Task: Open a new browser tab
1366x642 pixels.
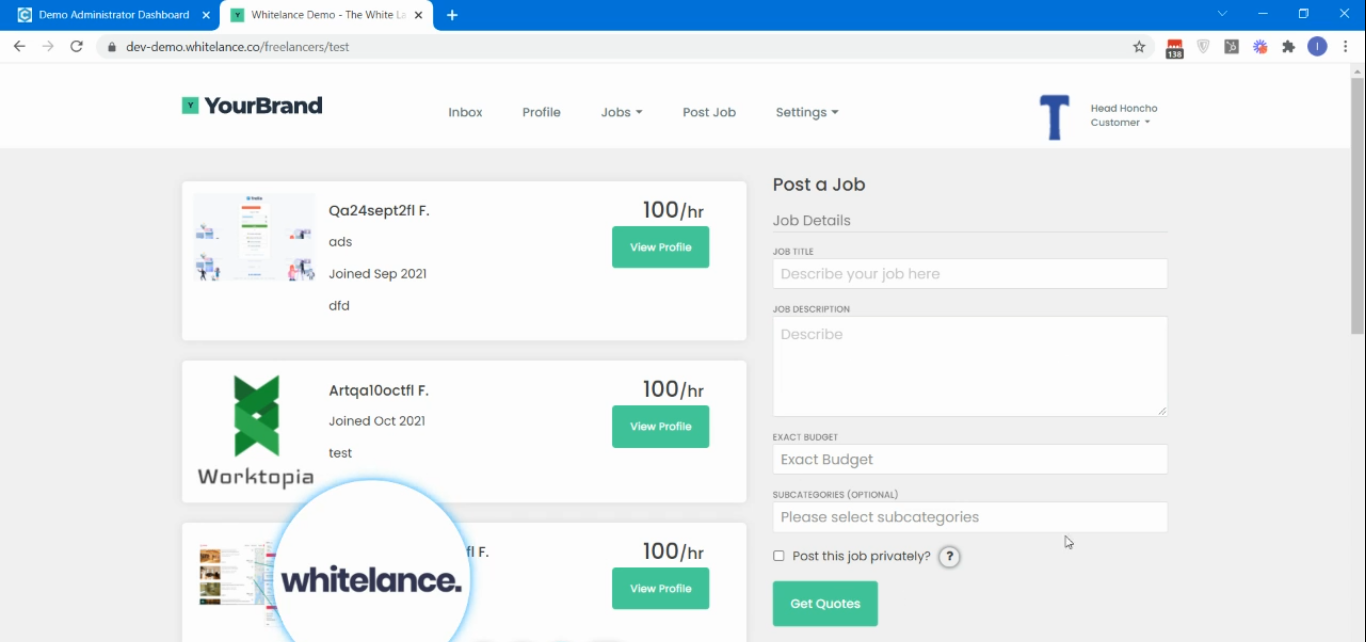Action: (x=452, y=15)
